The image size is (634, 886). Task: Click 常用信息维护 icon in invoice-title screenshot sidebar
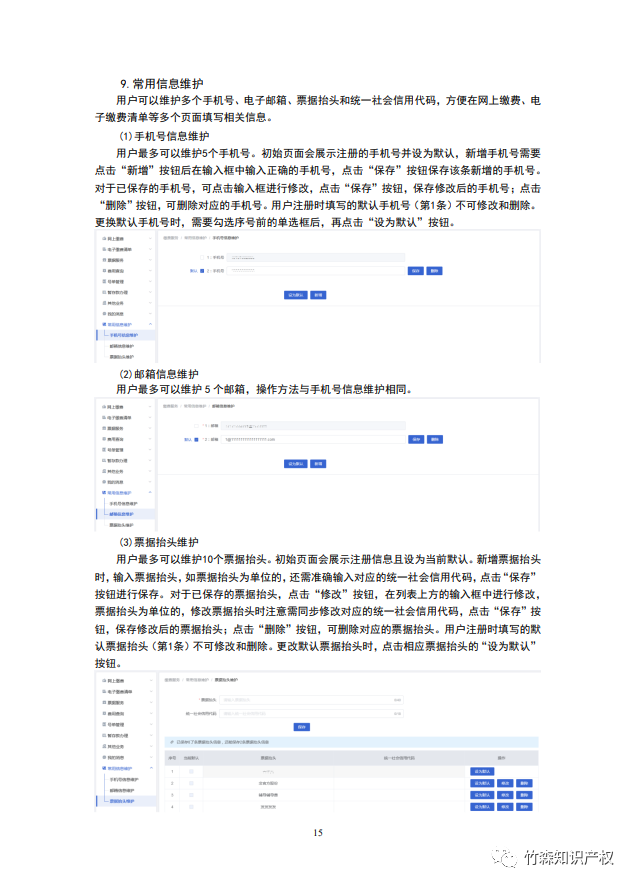coord(104,768)
